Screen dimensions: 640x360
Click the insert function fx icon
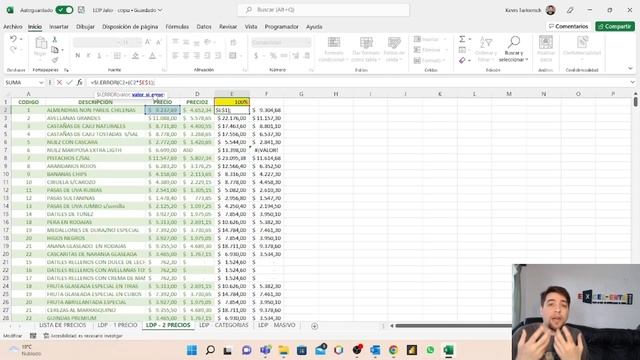click(x=80, y=82)
